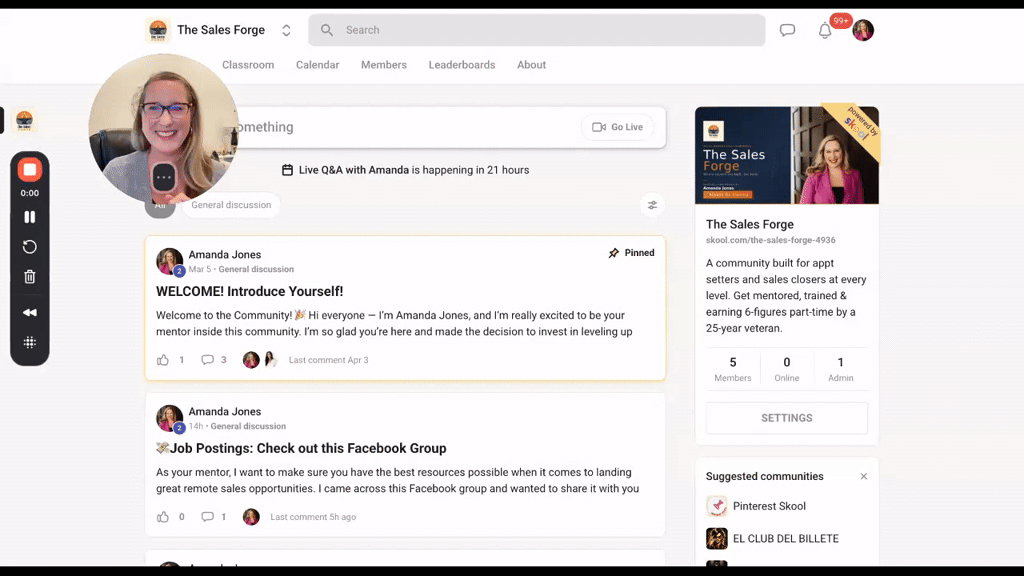The height and width of the screenshot is (576, 1024).
Task: Click Amanda Jones name on the pinned post
Action: click(x=225, y=255)
